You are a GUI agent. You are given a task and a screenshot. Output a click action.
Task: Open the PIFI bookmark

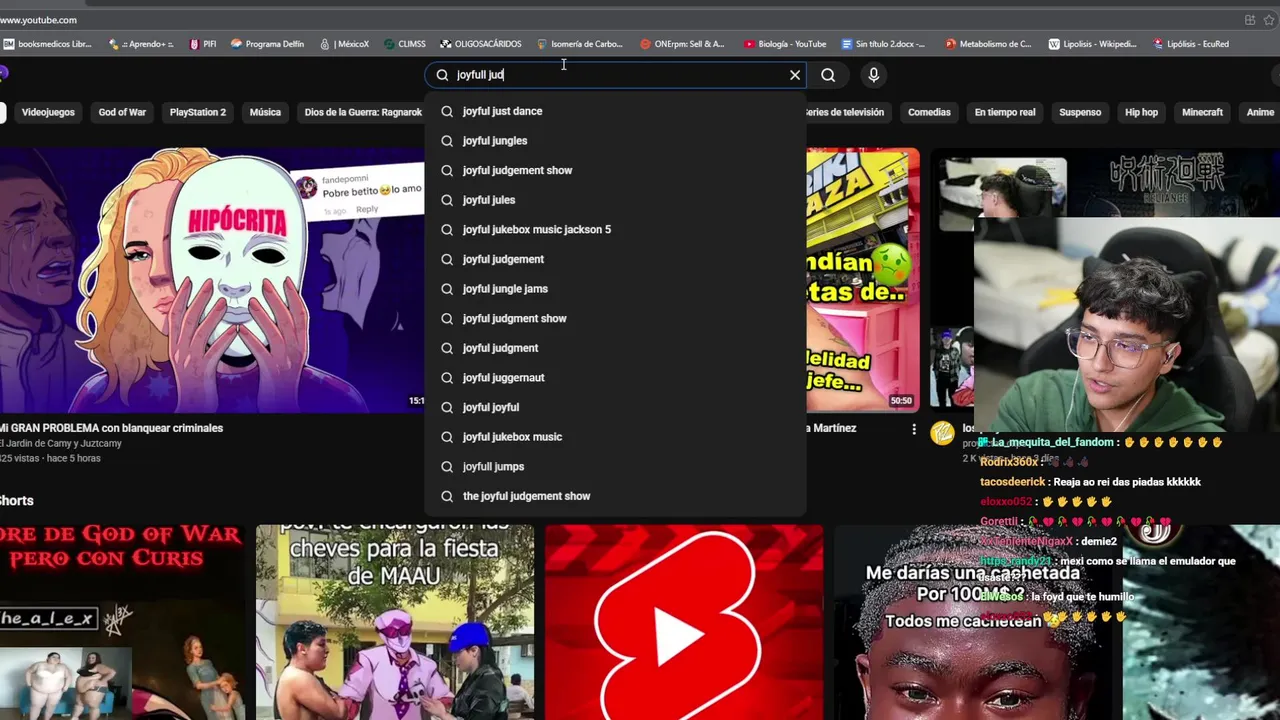click(x=203, y=44)
